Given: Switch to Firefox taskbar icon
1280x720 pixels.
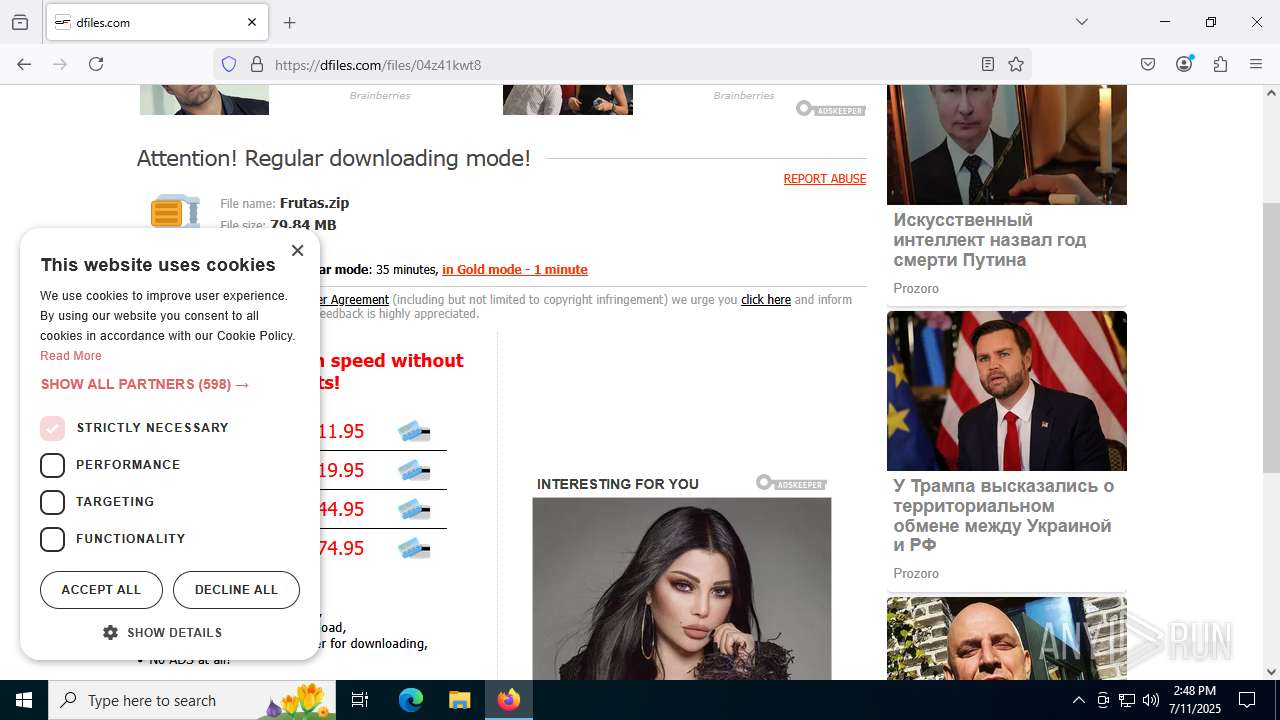Looking at the screenshot, I should coord(509,700).
